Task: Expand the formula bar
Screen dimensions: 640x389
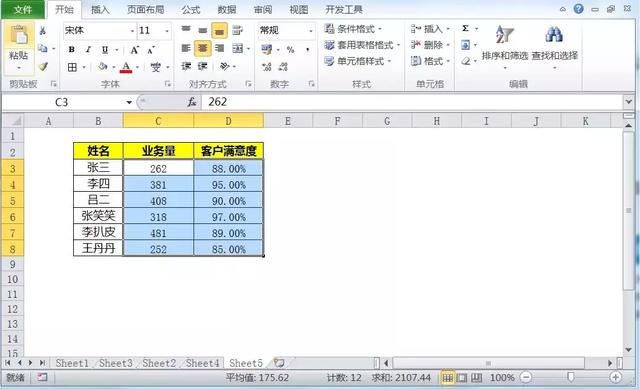Action: click(x=629, y=102)
